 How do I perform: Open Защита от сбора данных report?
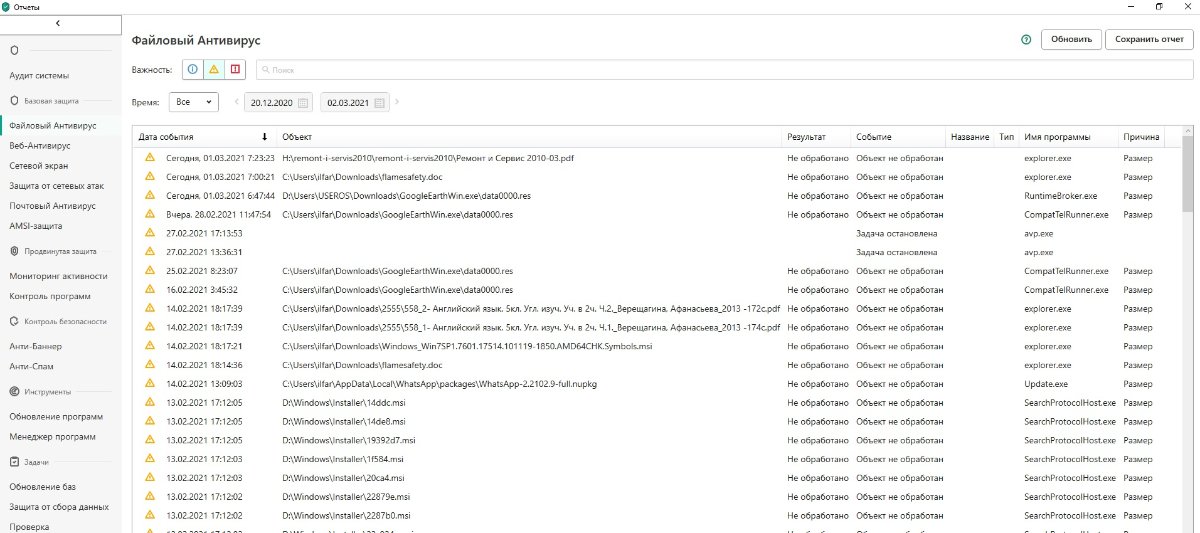pyautogui.click(x=59, y=506)
